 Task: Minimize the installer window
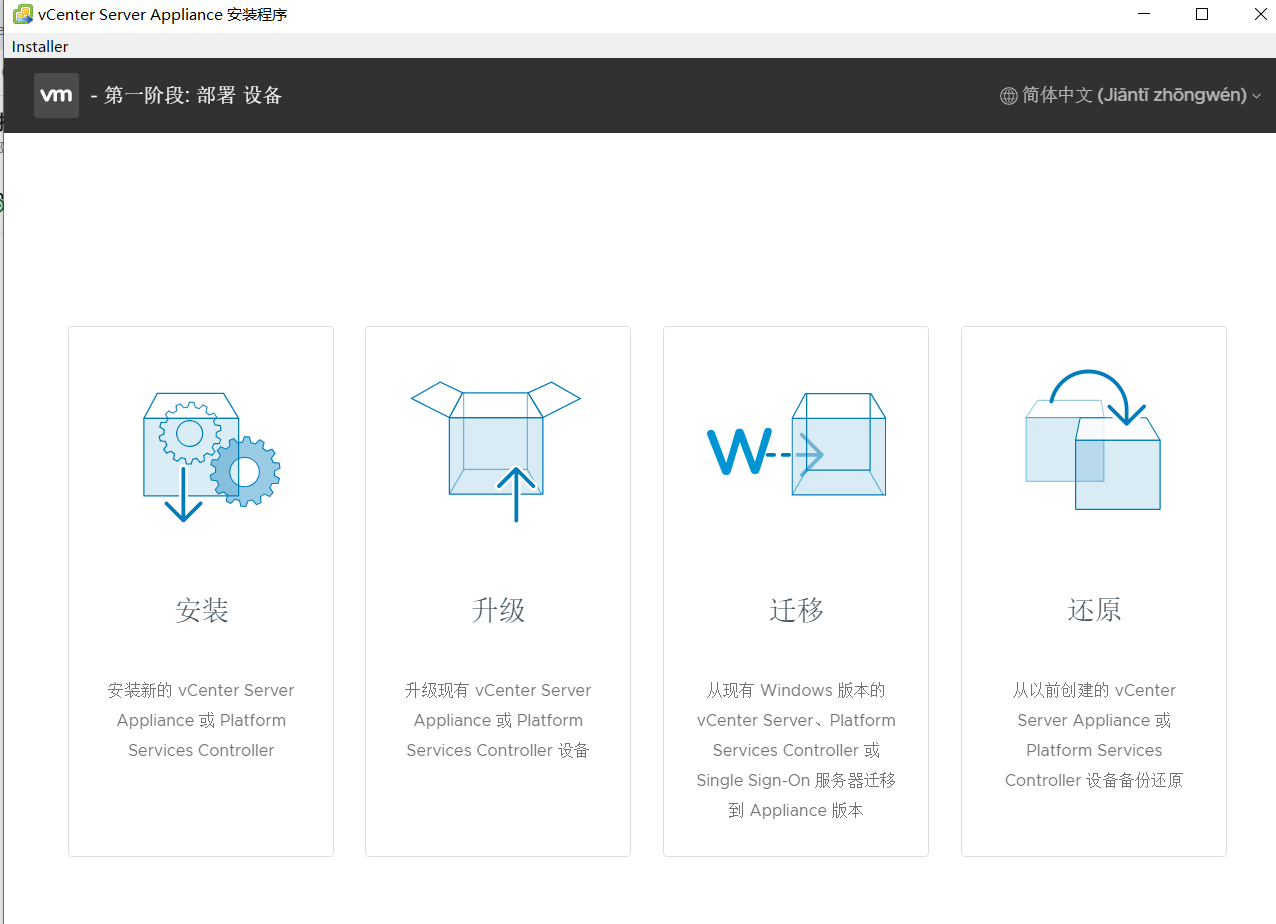1143,14
